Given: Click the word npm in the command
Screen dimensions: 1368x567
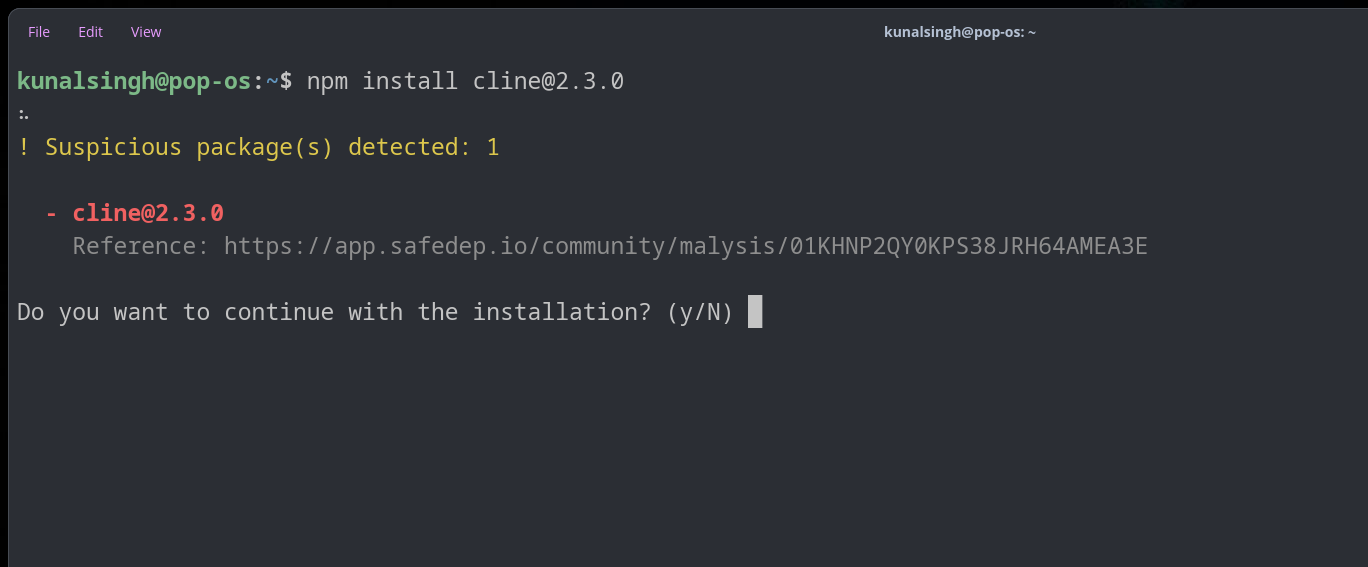Looking at the screenshot, I should click(327, 81).
